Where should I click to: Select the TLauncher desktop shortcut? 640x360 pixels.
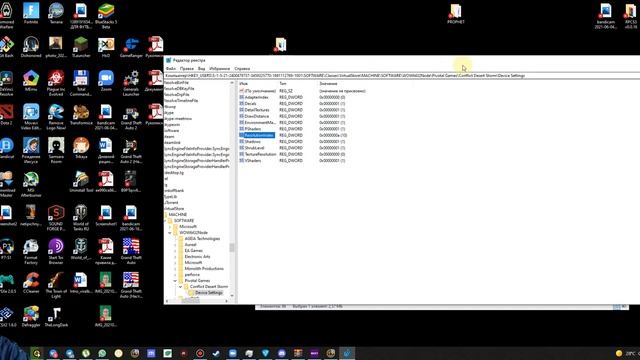(81, 47)
